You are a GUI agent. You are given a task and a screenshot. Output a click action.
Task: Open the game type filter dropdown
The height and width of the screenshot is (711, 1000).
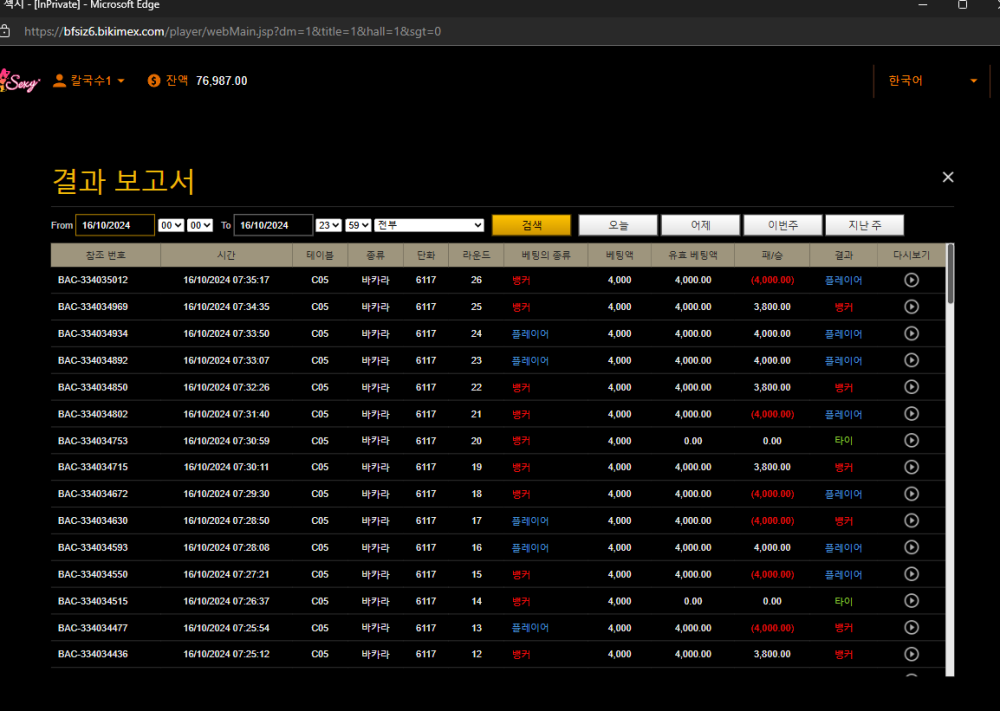pyautogui.click(x=430, y=225)
